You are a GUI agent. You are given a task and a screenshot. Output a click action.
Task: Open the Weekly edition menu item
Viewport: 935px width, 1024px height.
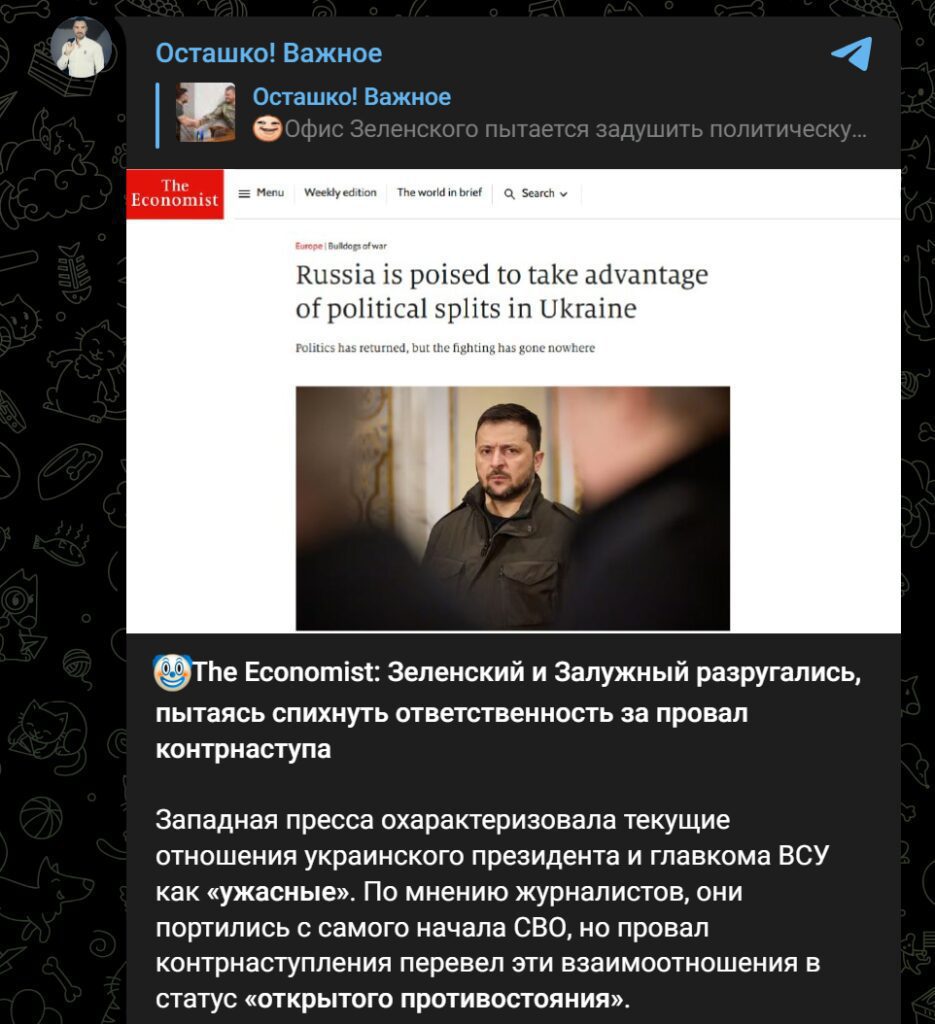point(340,193)
